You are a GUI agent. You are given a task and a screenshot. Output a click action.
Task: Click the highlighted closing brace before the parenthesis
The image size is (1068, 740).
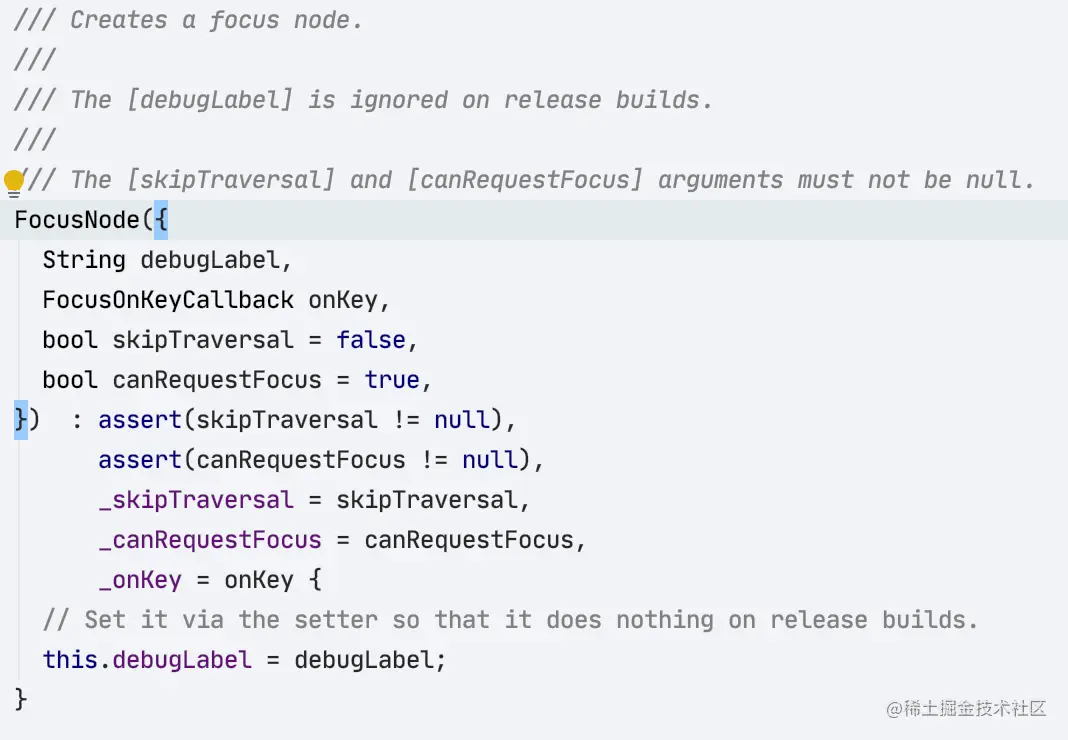pos(20,420)
